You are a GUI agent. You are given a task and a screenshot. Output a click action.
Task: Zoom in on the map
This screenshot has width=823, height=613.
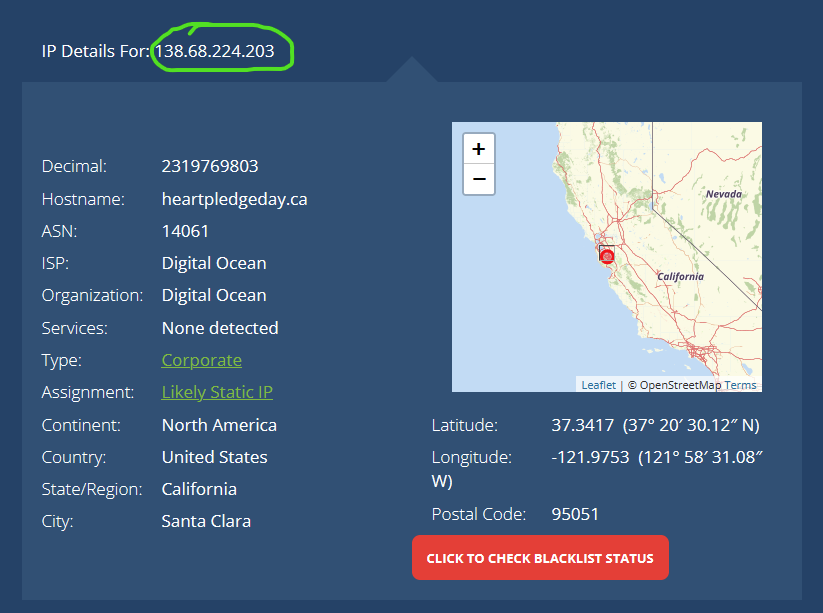(479, 149)
